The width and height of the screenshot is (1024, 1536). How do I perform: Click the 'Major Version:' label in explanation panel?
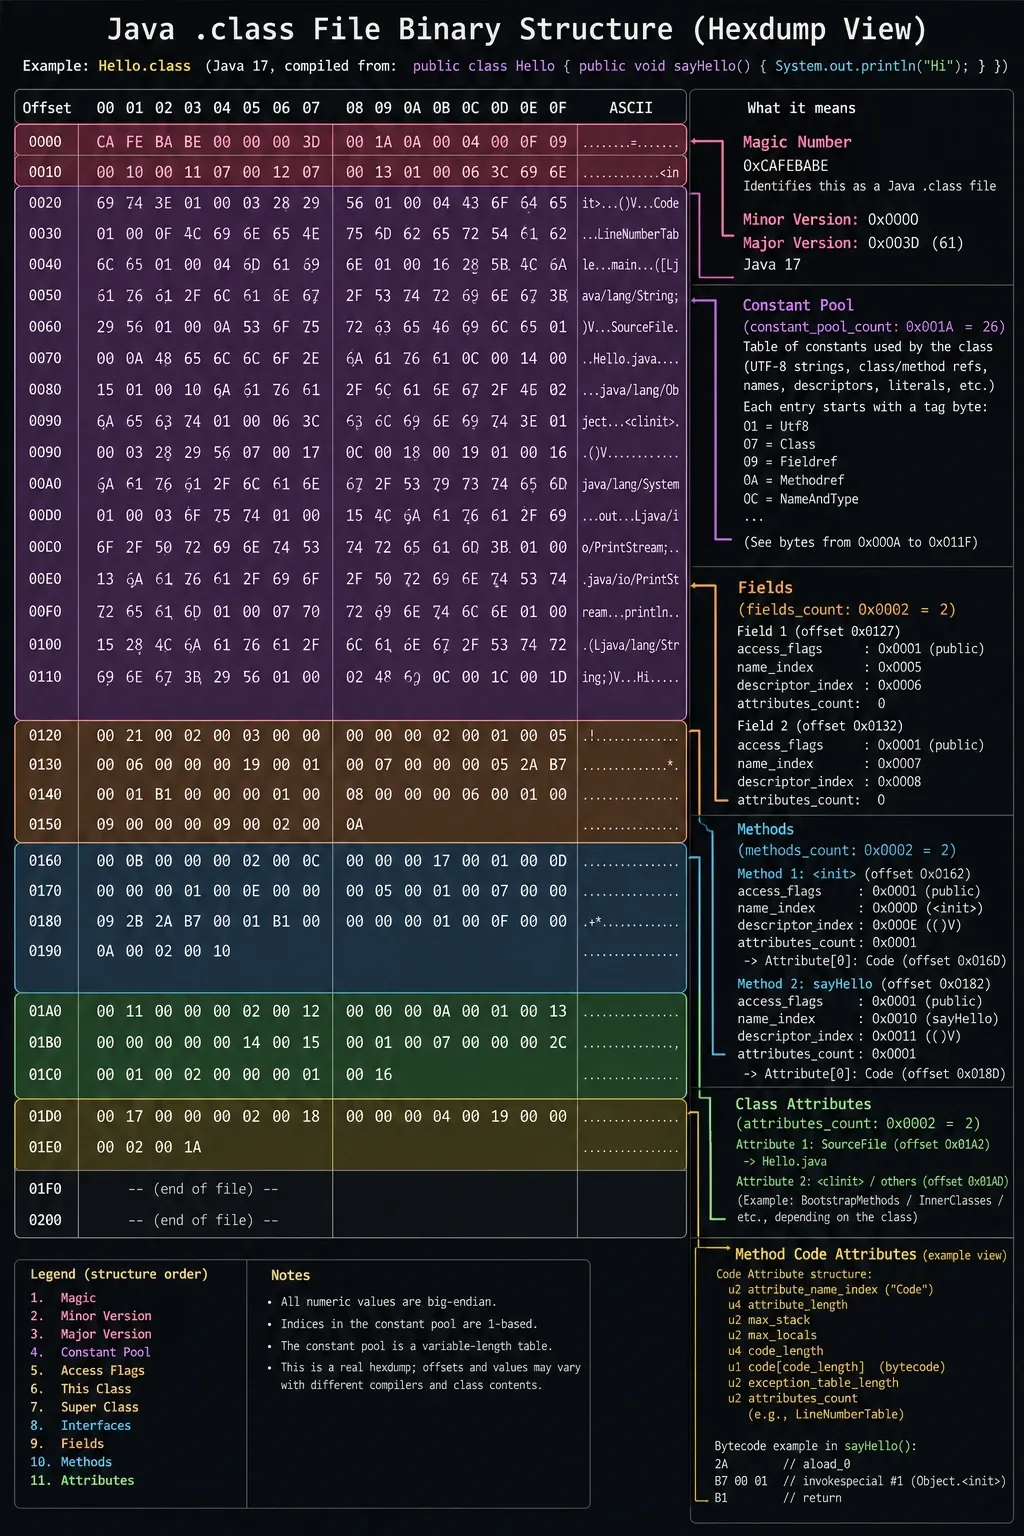pos(800,243)
